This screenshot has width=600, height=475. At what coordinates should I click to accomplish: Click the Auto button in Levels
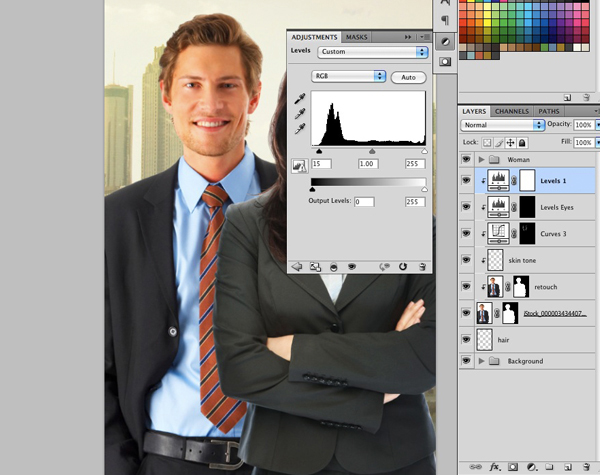(x=408, y=77)
